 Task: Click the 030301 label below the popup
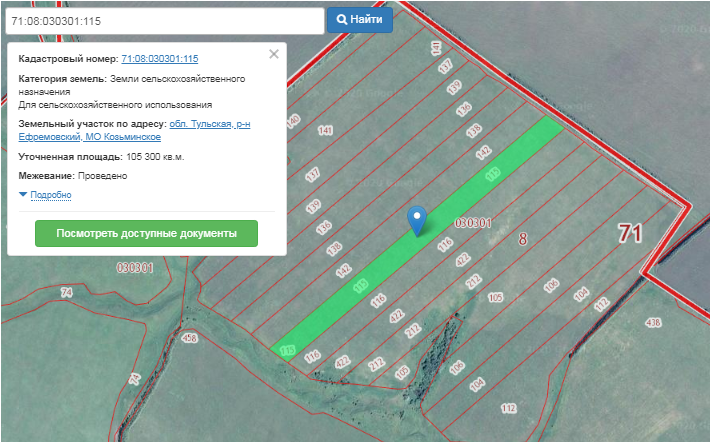(134, 268)
